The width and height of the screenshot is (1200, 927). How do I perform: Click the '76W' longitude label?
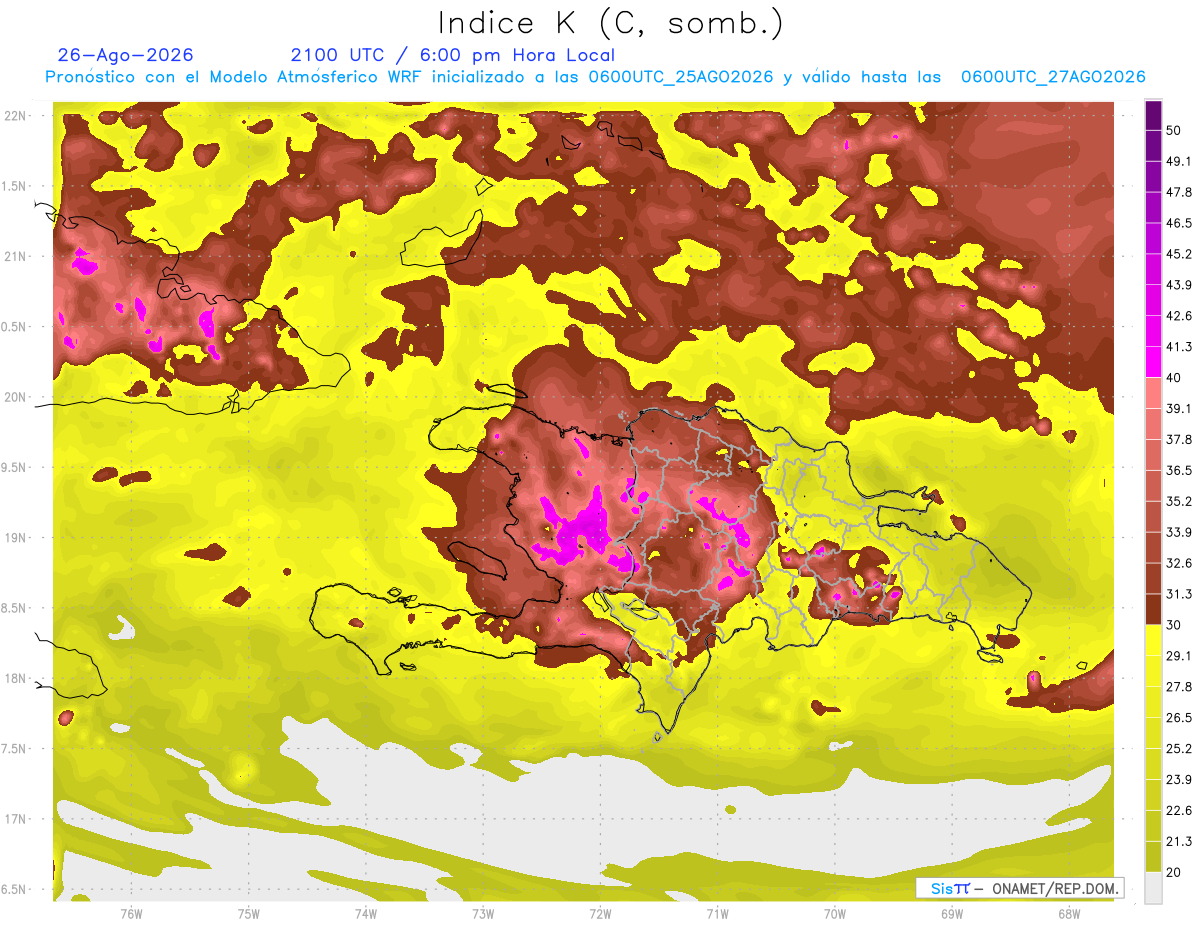131,914
